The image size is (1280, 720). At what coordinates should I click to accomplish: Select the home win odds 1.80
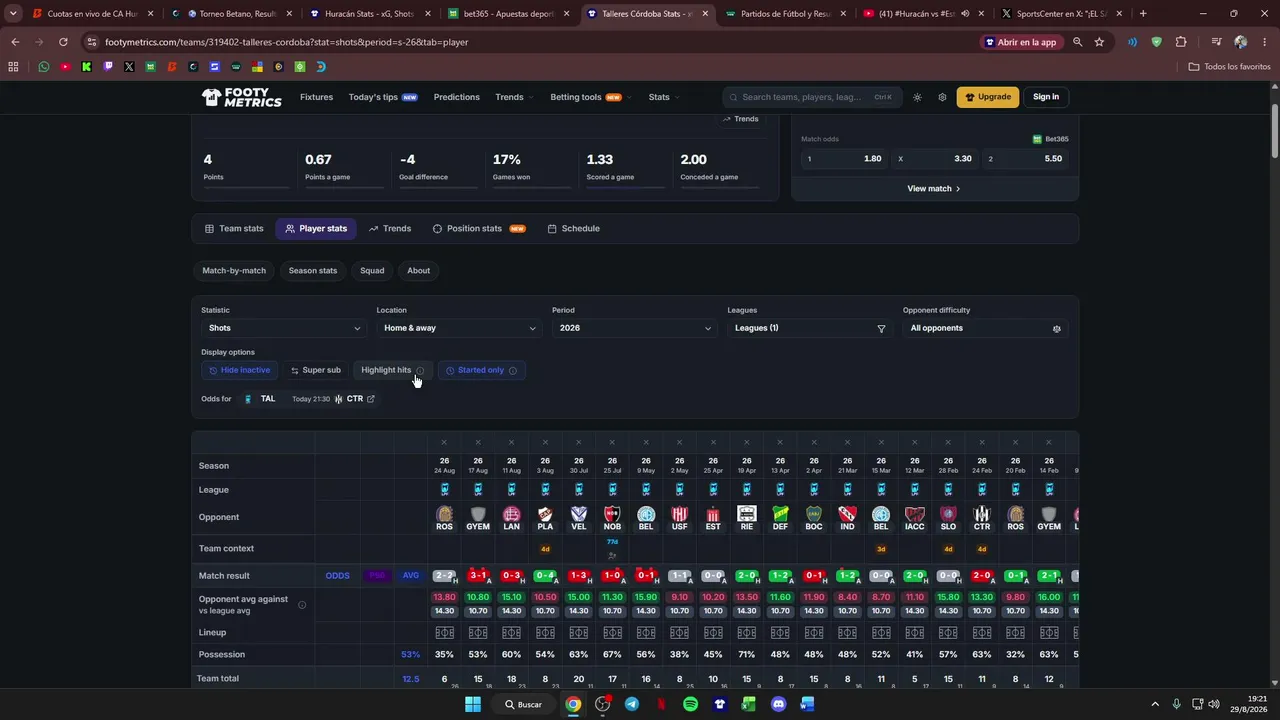tap(845, 159)
